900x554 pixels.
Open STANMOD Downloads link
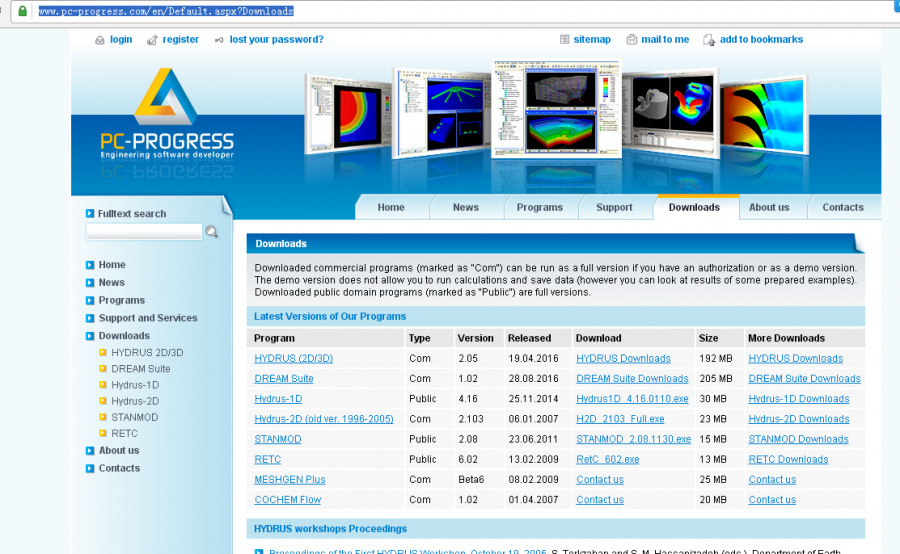pyautogui.click(x=798, y=439)
